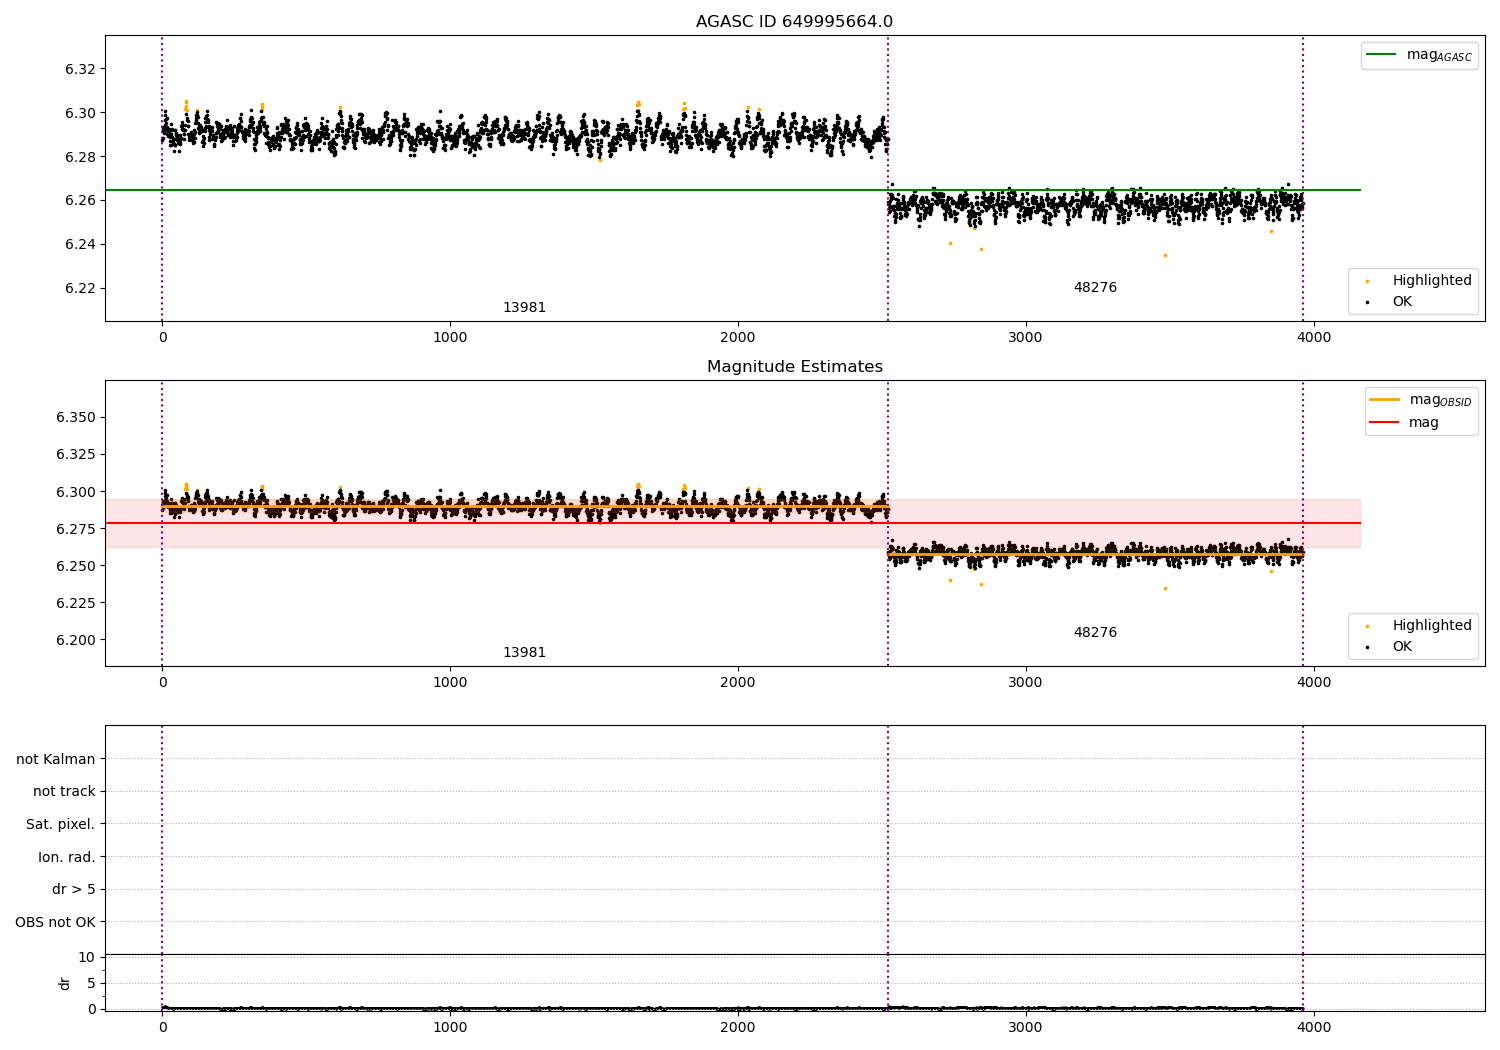Click Highlighted legend label in top plot
Image resolution: width=1500 pixels, height=1050 pixels.
(1432, 281)
